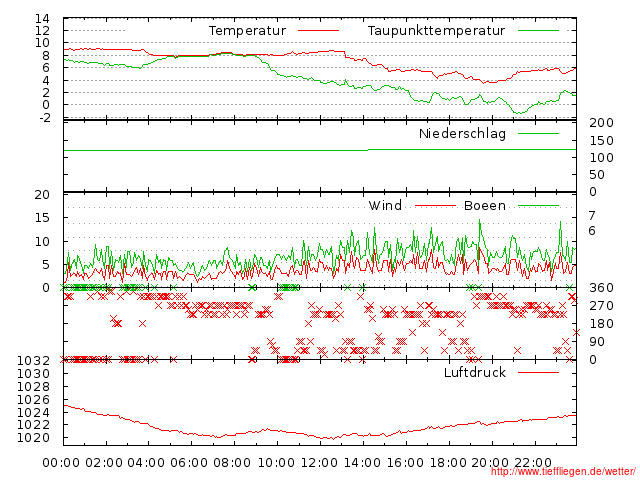Image resolution: width=640 pixels, height=480 pixels.
Task: Click the 14:00 time axis label
Action: [362, 463]
